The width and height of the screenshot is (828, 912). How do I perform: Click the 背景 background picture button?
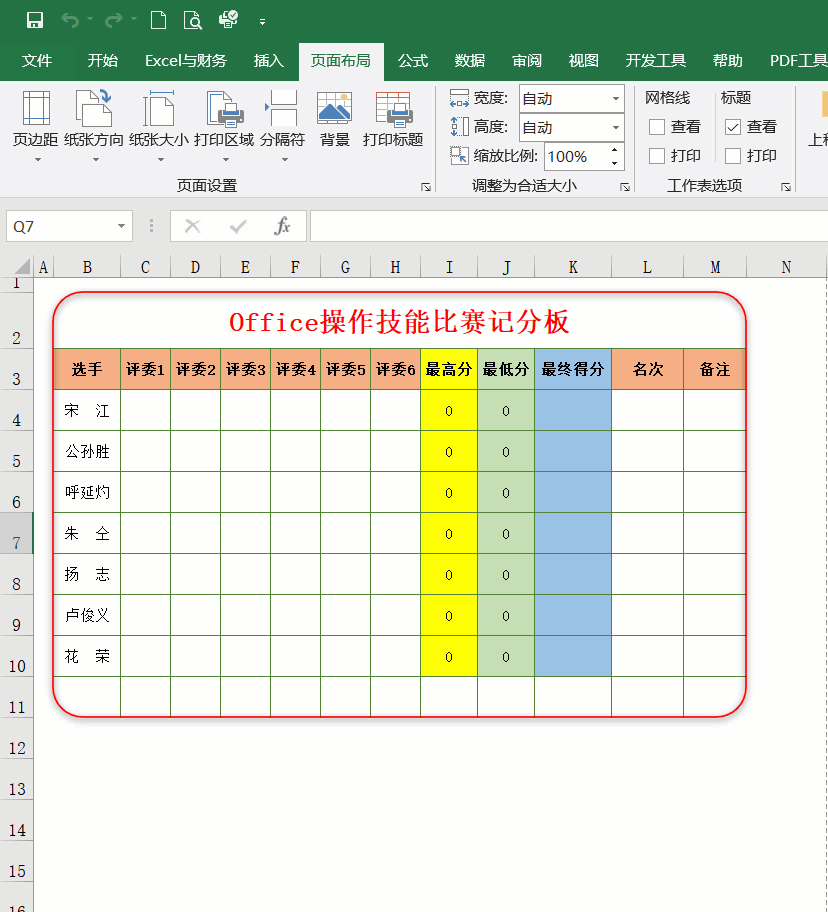[x=334, y=119]
